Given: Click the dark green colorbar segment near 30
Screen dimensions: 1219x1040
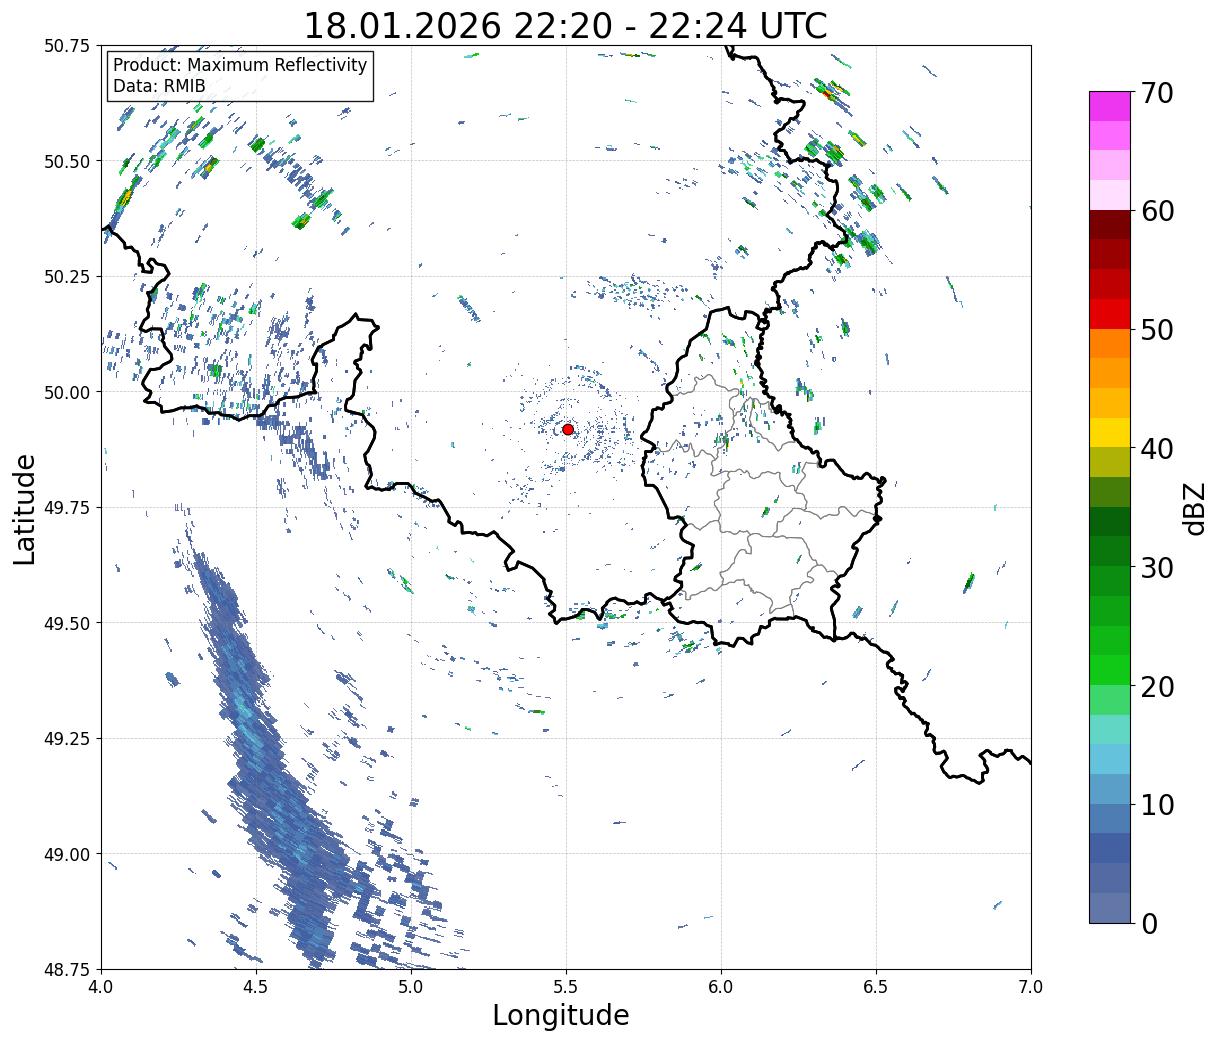Looking at the screenshot, I should 1110,521.
